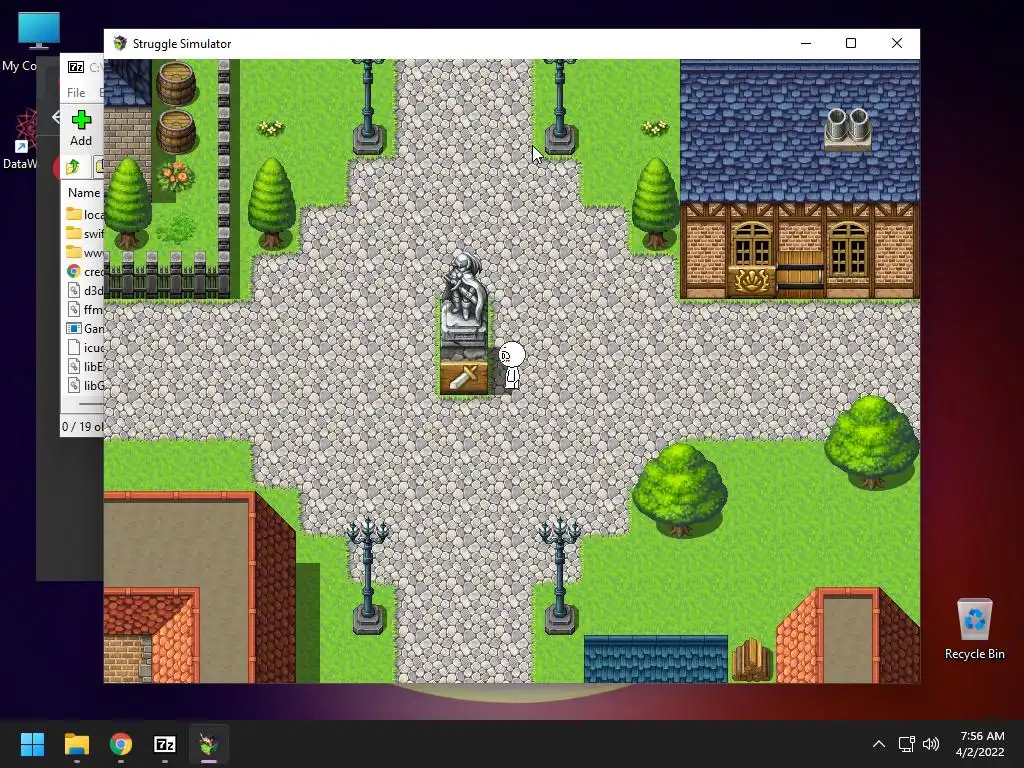Maximize the Struggle Simulator window
Image resolution: width=1024 pixels, height=768 pixels.
pyautogui.click(x=850, y=43)
